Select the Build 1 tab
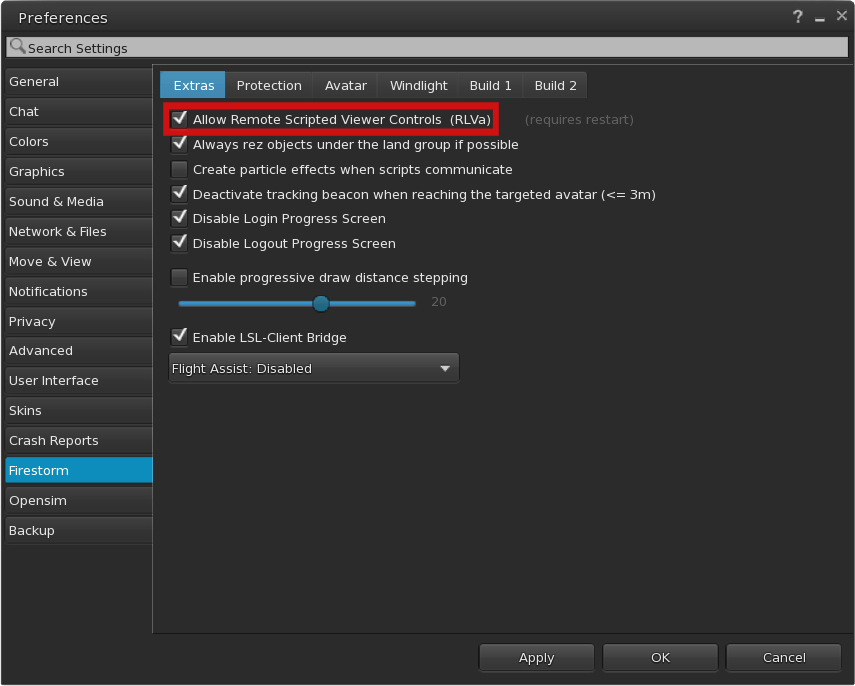This screenshot has height=686, width=855. (x=490, y=85)
